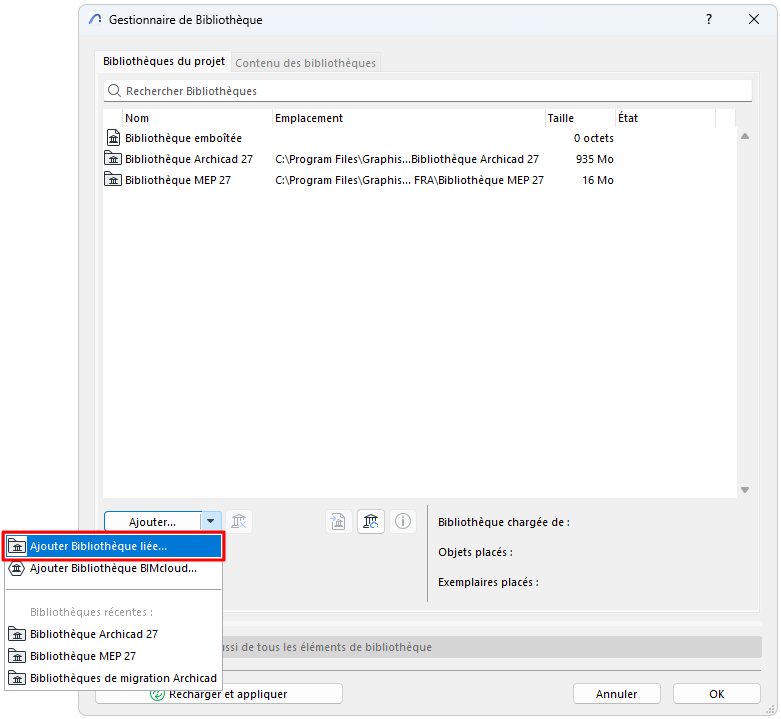Image resolution: width=781 pixels, height=719 pixels.
Task: Open the Ajouter dropdown arrow
Action: click(x=211, y=521)
